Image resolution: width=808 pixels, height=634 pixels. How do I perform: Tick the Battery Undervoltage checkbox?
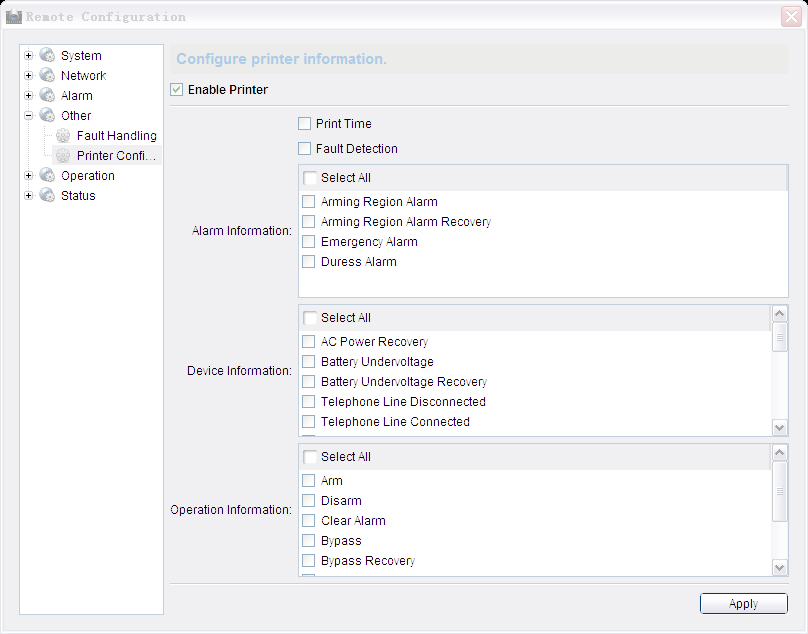tap(308, 362)
